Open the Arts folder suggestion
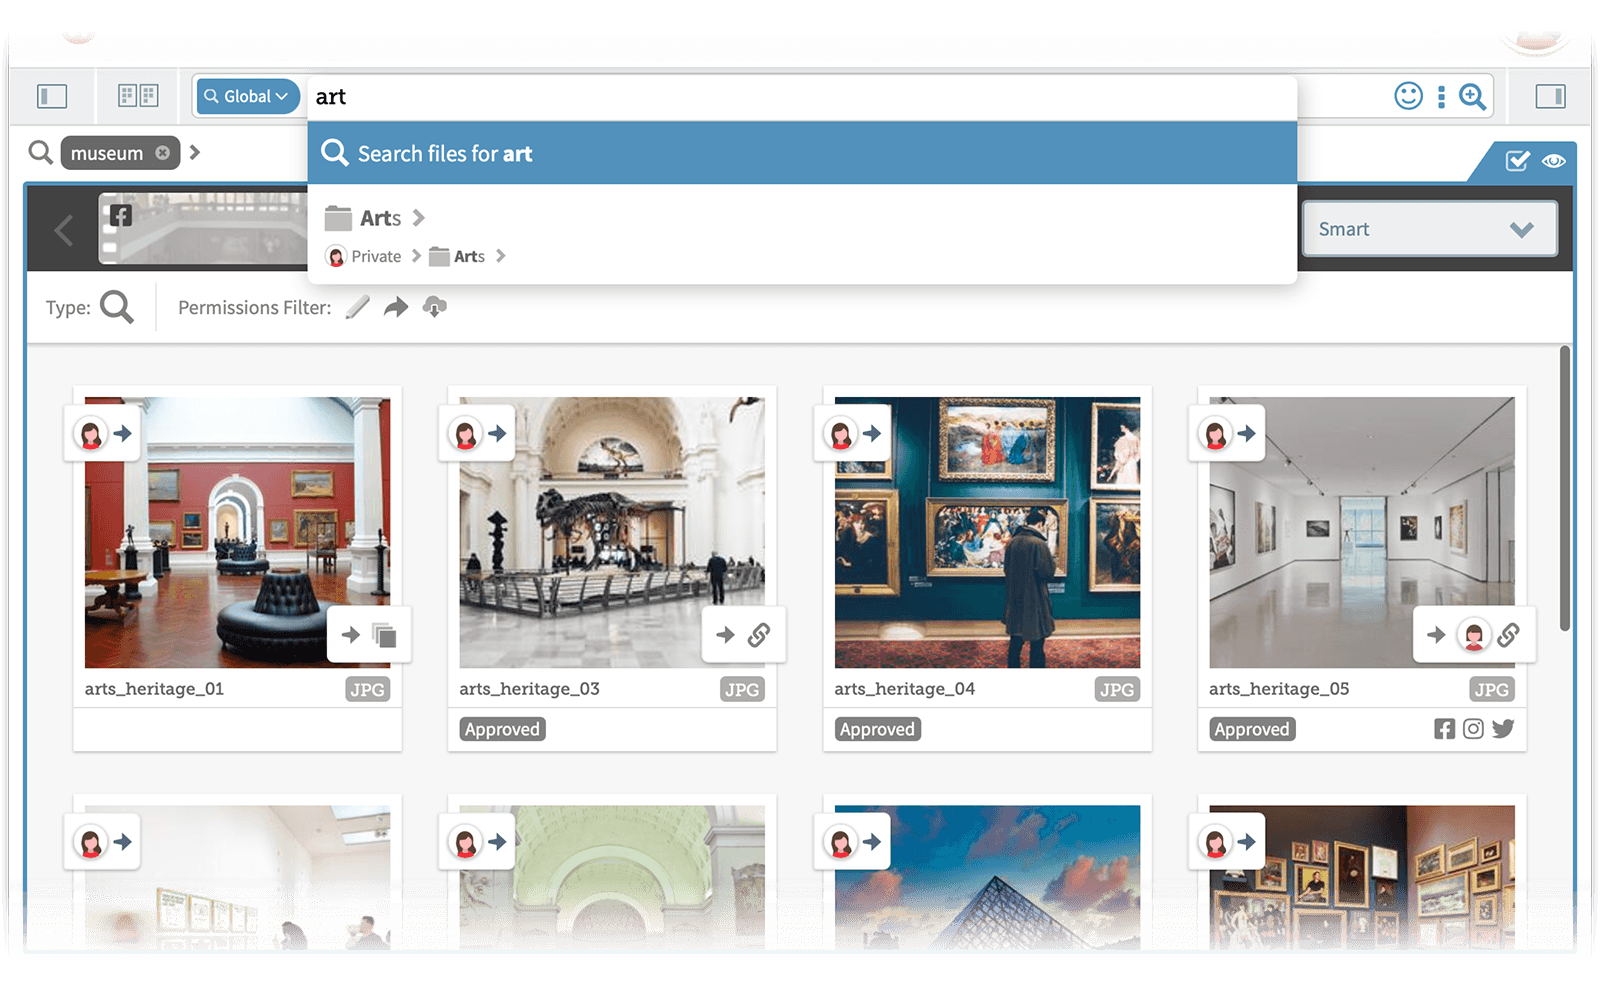 [x=364, y=218]
